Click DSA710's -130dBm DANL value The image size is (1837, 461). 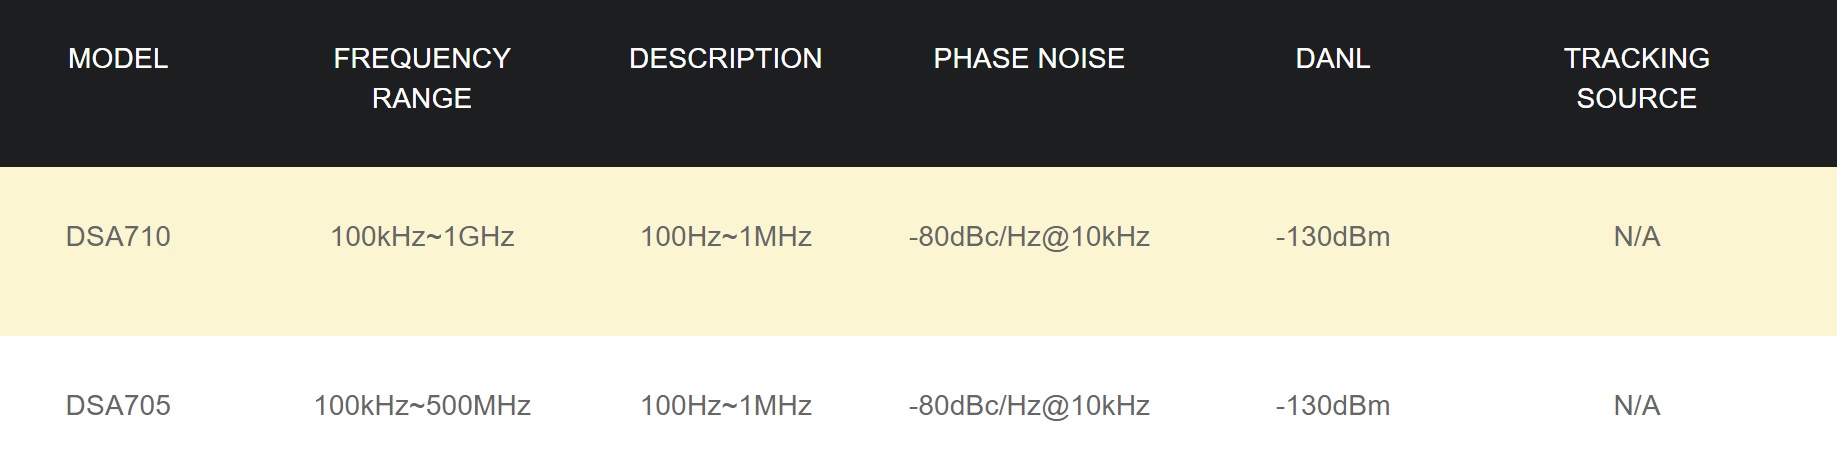tap(1333, 237)
